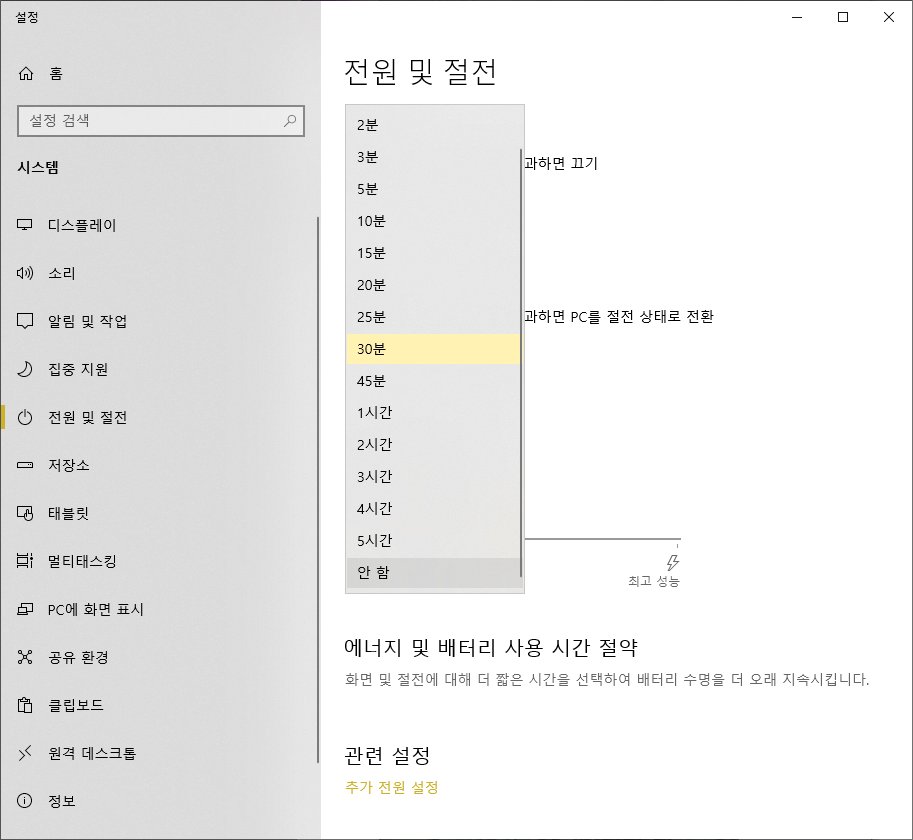Select the highlighted 30분 option
This screenshot has height=840, width=913.
[433, 349]
